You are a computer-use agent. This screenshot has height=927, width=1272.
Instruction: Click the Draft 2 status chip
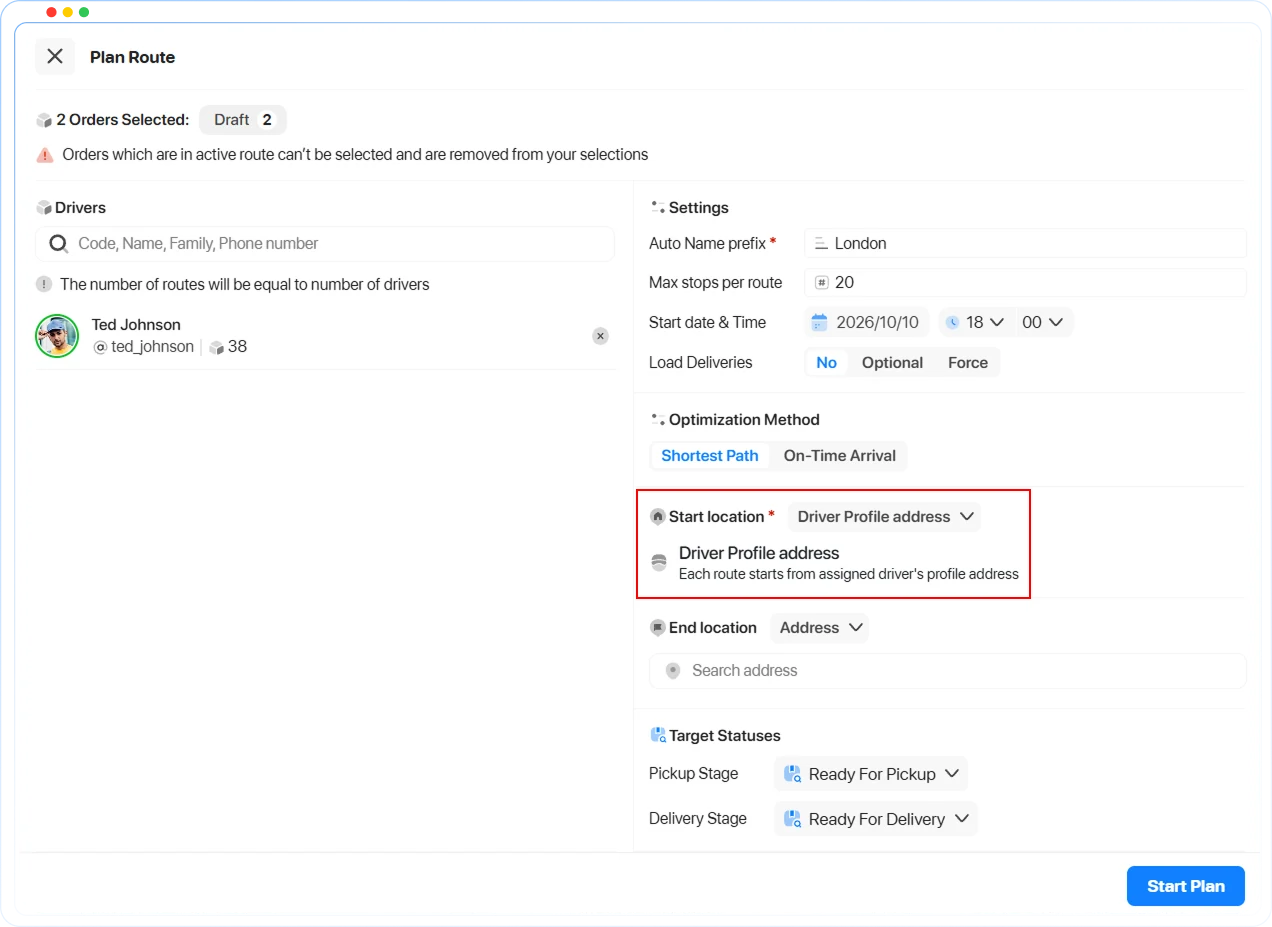pyautogui.click(x=243, y=120)
